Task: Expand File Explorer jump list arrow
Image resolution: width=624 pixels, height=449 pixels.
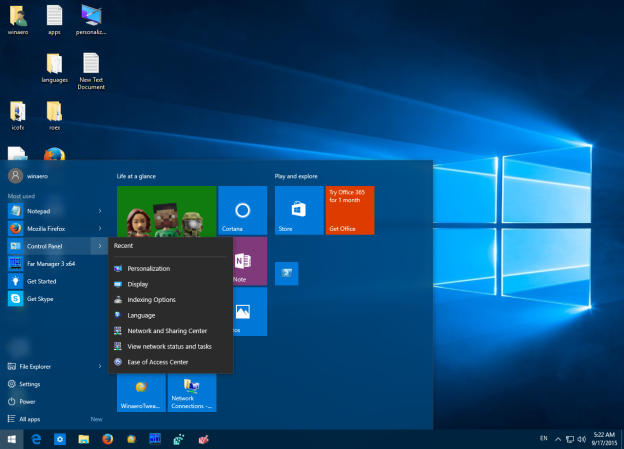Action: click(x=100, y=366)
